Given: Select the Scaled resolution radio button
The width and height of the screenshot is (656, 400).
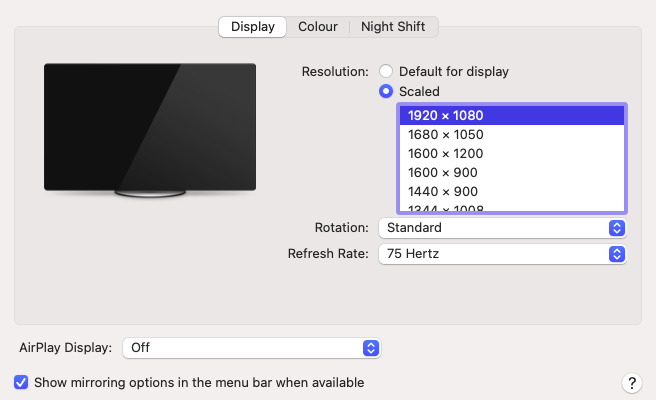Looking at the screenshot, I should 386,91.
